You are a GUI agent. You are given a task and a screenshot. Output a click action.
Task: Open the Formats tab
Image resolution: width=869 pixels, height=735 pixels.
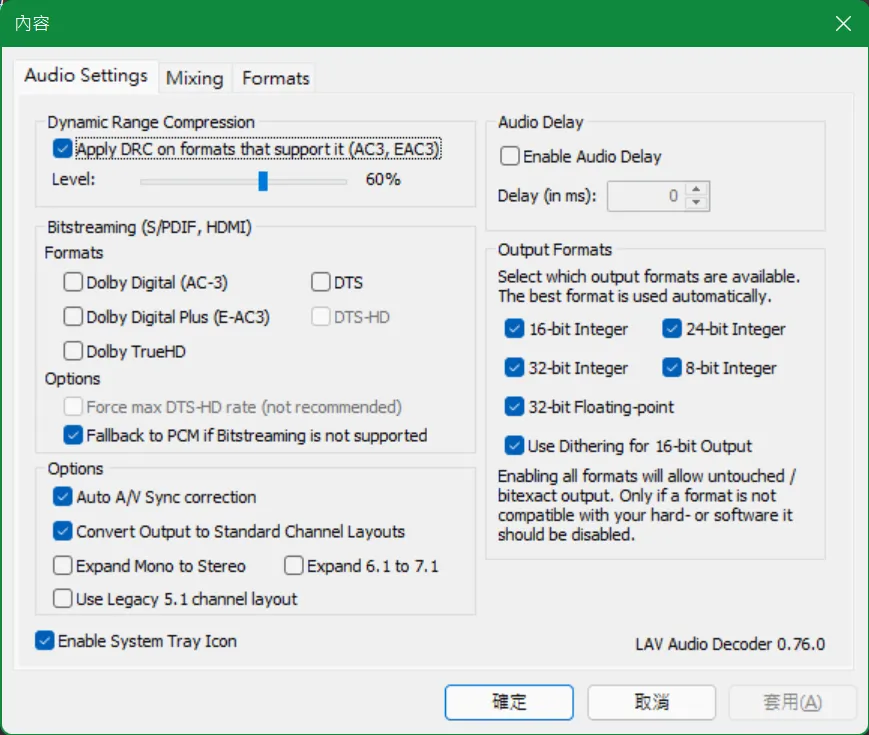coord(276,78)
